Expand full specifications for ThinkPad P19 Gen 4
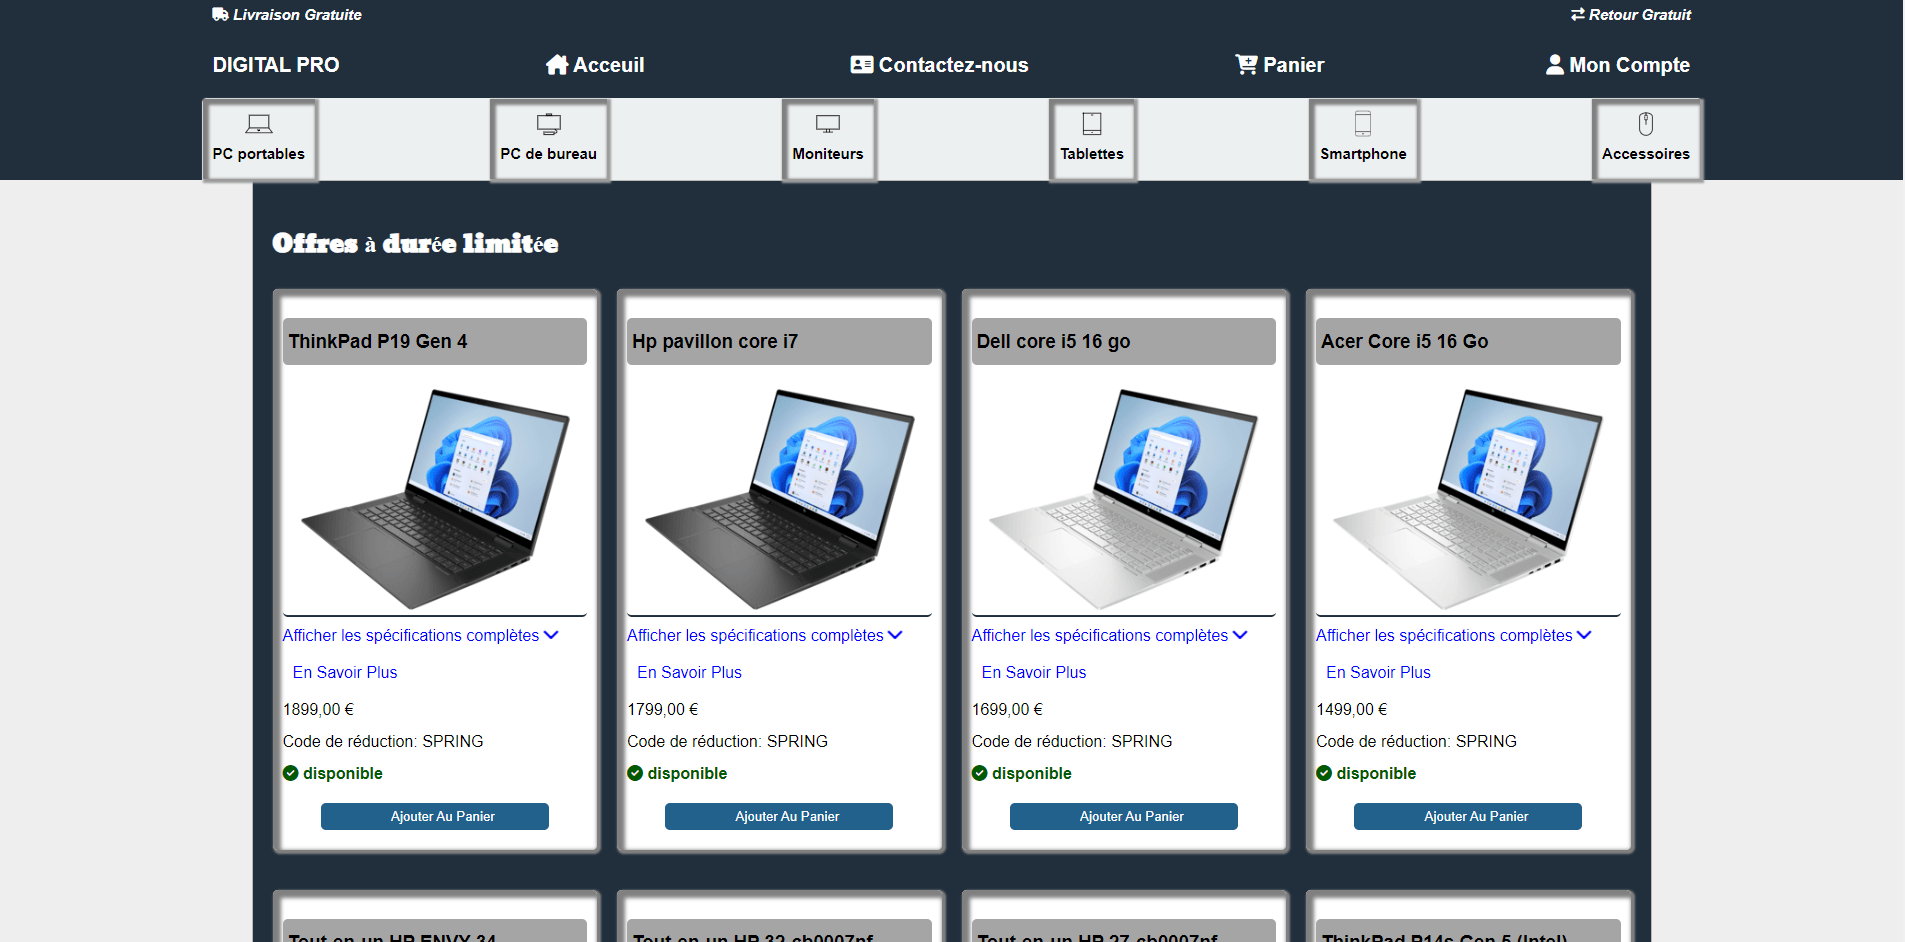The image size is (1905, 942). 421,636
